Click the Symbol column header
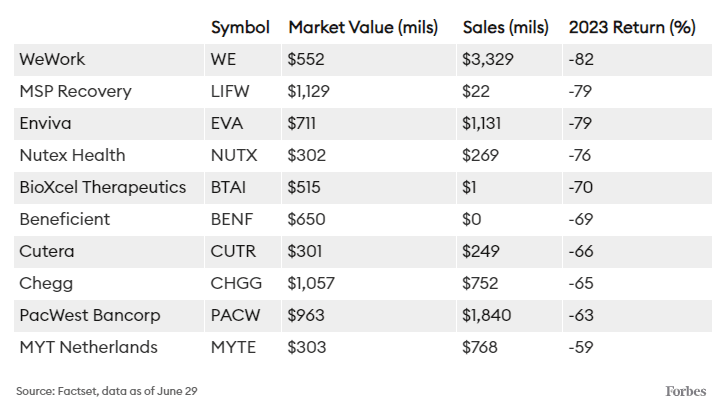Viewport: 720px width, 410px height. click(240, 27)
